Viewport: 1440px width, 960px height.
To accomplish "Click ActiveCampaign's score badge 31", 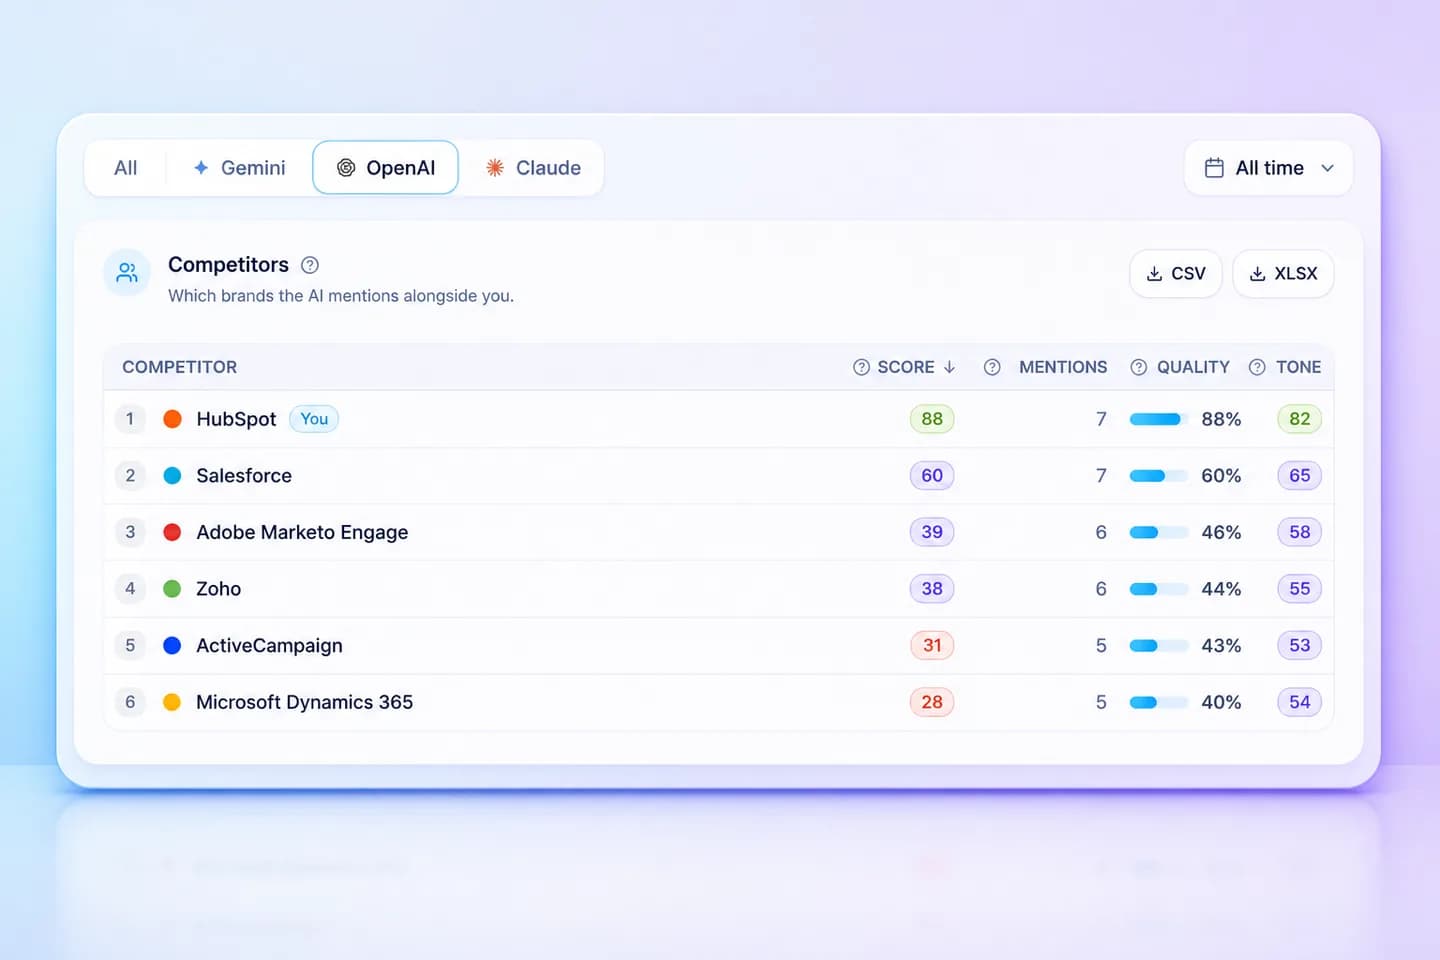I will click(932, 646).
